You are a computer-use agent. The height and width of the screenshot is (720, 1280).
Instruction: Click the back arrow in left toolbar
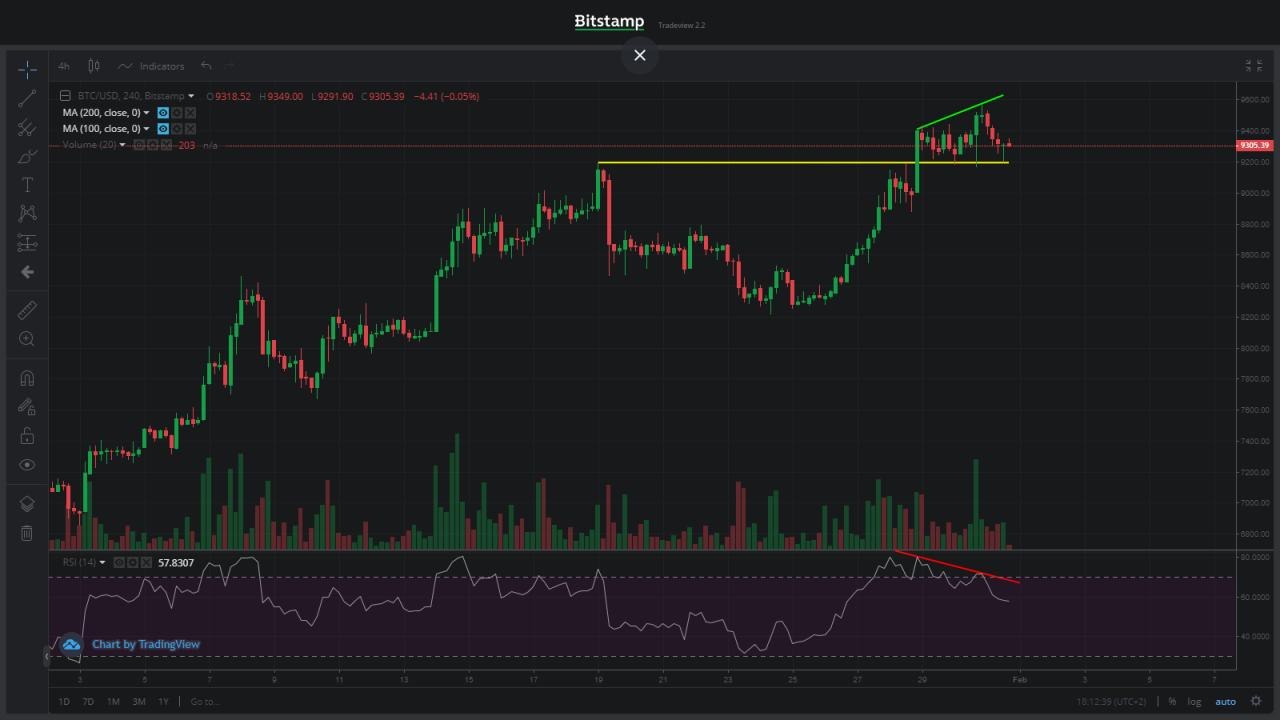[27, 272]
